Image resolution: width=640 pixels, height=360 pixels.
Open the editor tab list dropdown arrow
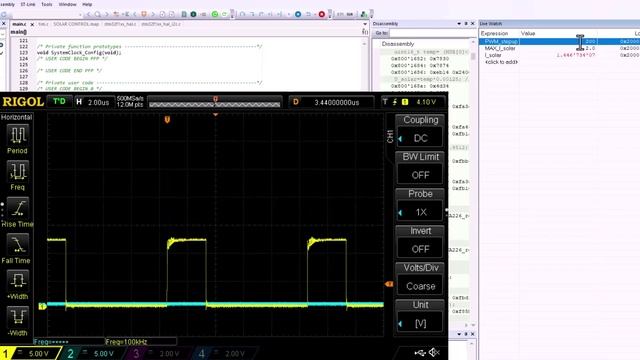[x=365, y=24]
